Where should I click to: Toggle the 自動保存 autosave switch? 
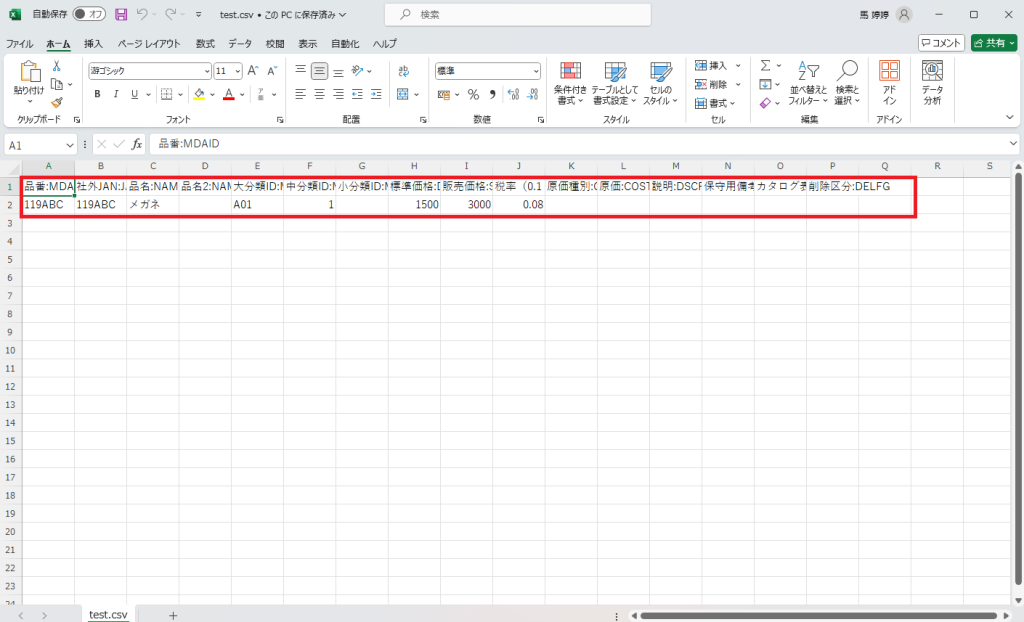pyautogui.click(x=89, y=15)
